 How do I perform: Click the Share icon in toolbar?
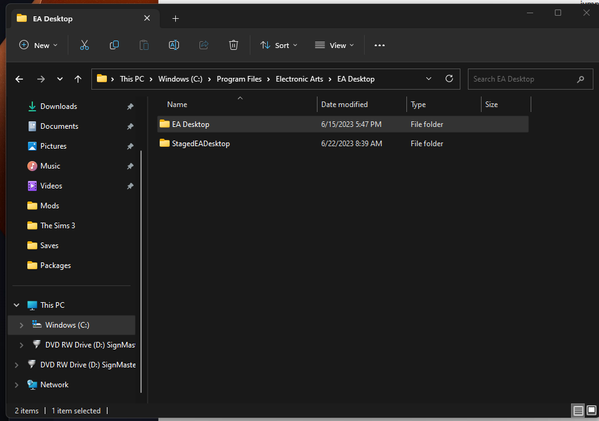click(x=204, y=45)
